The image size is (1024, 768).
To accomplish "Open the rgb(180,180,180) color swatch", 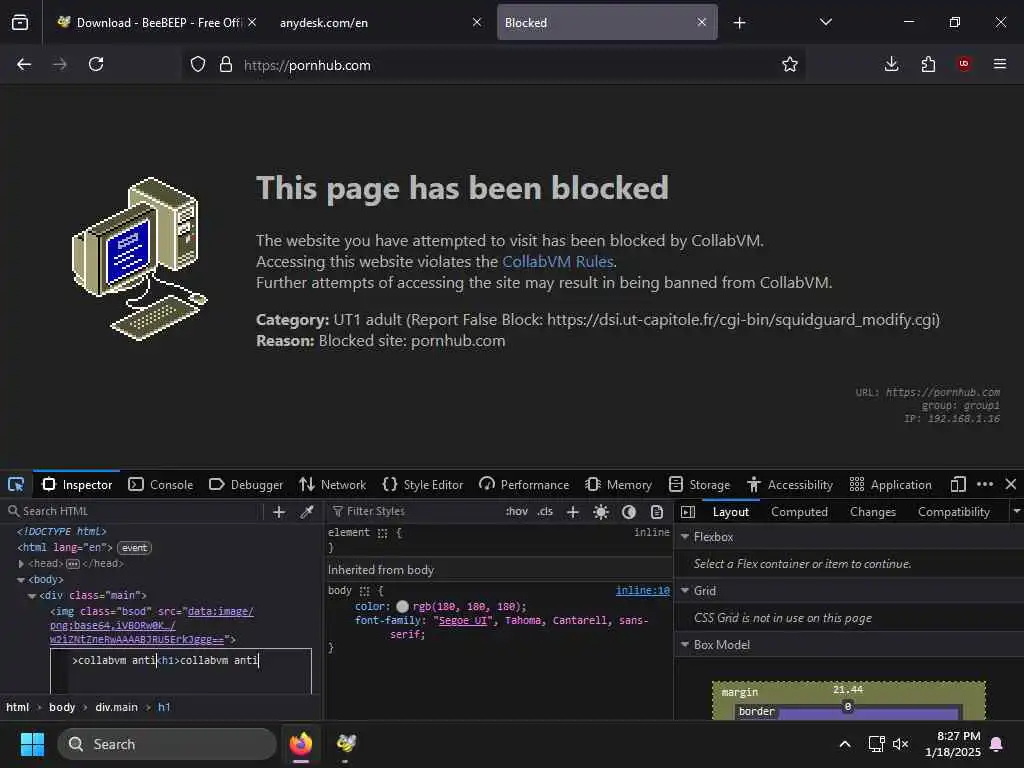I will click(402, 607).
